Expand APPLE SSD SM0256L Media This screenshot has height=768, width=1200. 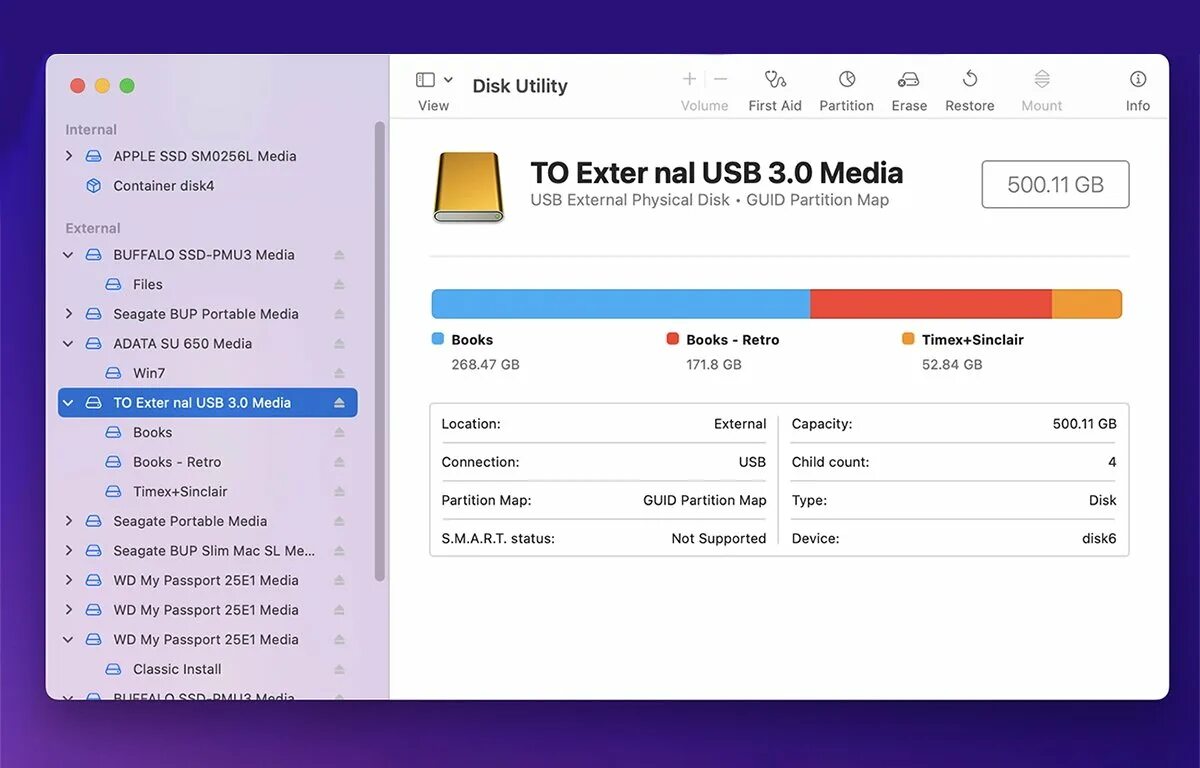tap(68, 156)
